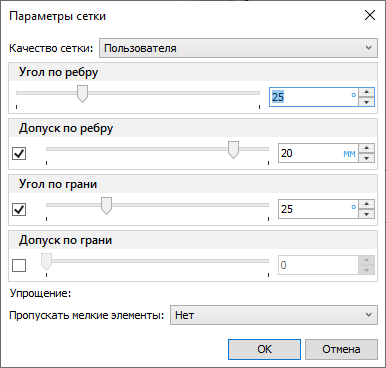Click the Угол по грани section header
The image size is (386, 368).
pos(193,184)
